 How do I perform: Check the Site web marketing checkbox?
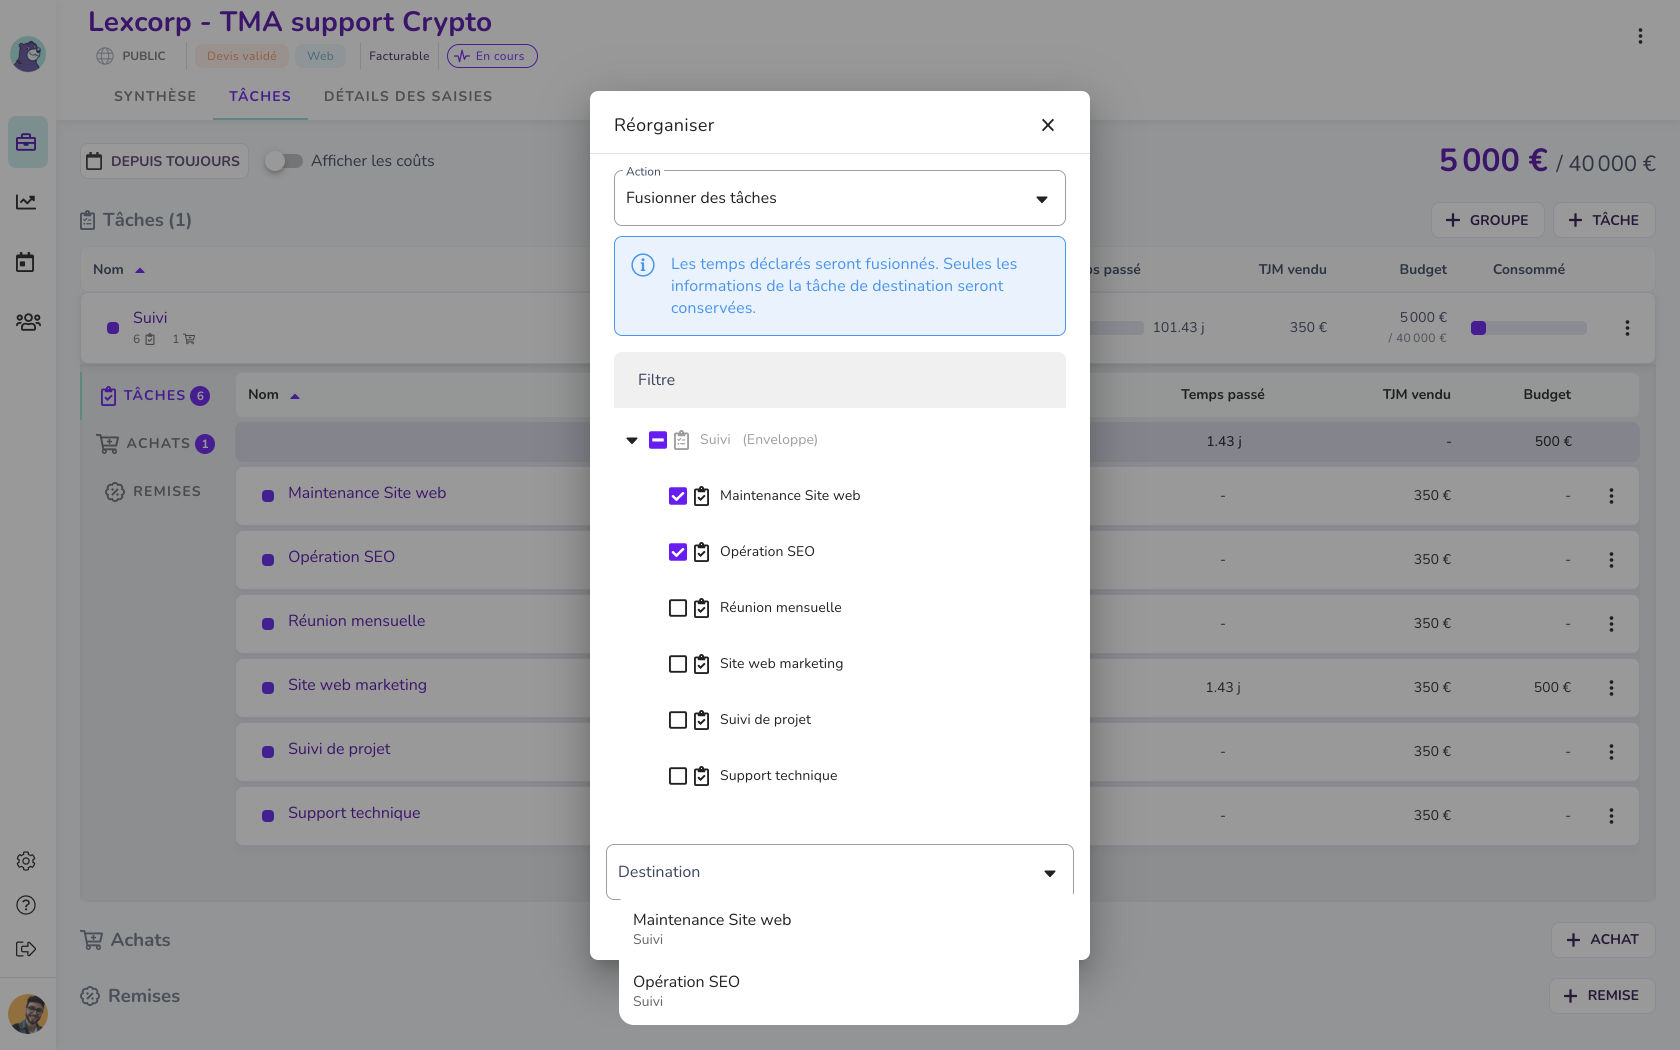(x=678, y=664)
